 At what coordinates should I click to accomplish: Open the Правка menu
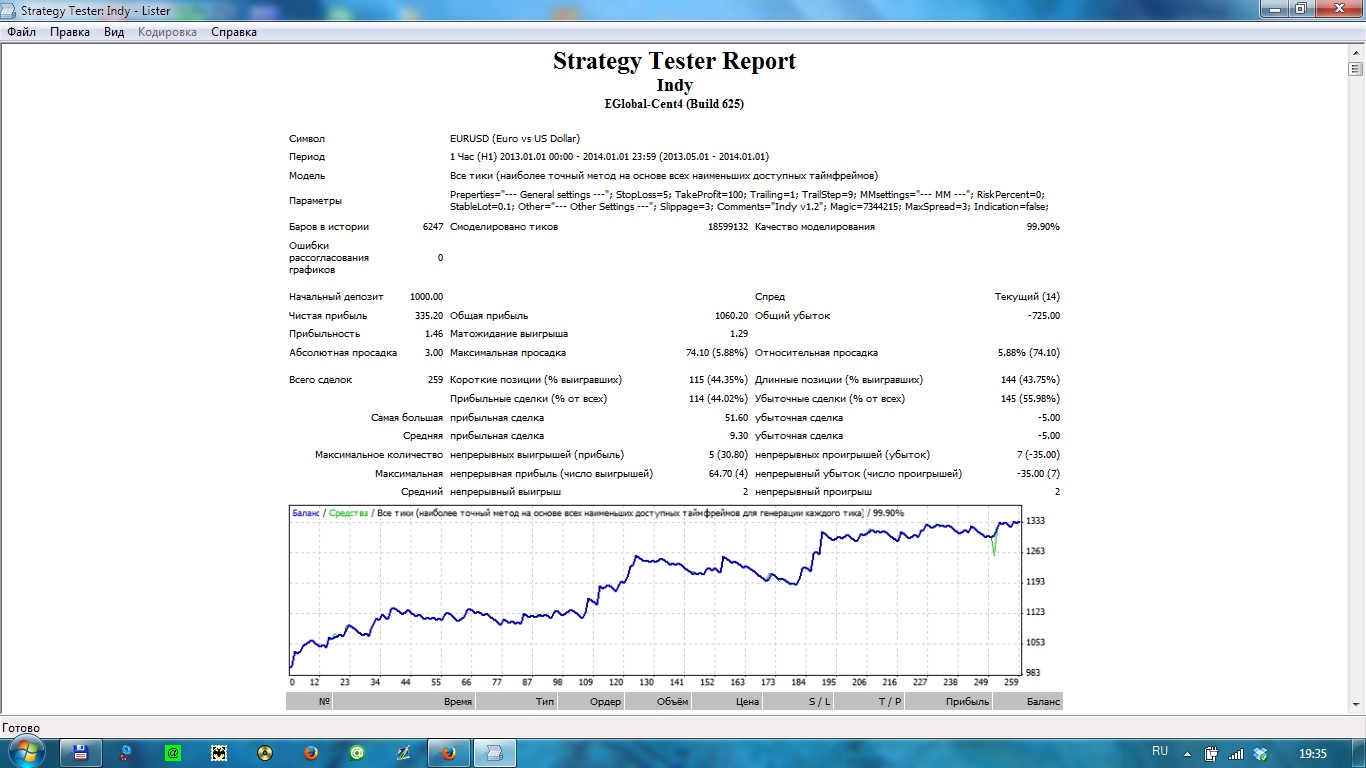click(x=70, y=32)
